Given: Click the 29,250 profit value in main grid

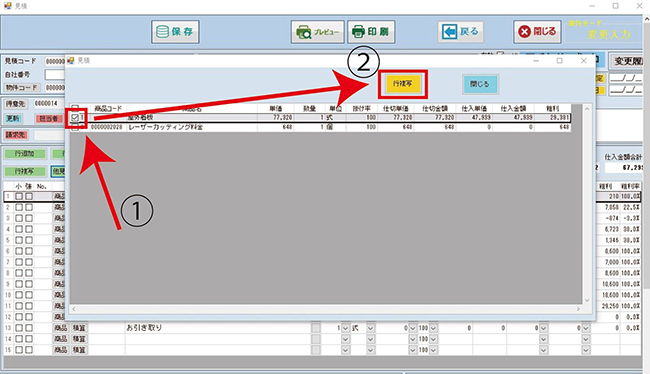Looking at the screenshot, I should tap(609, 306).
